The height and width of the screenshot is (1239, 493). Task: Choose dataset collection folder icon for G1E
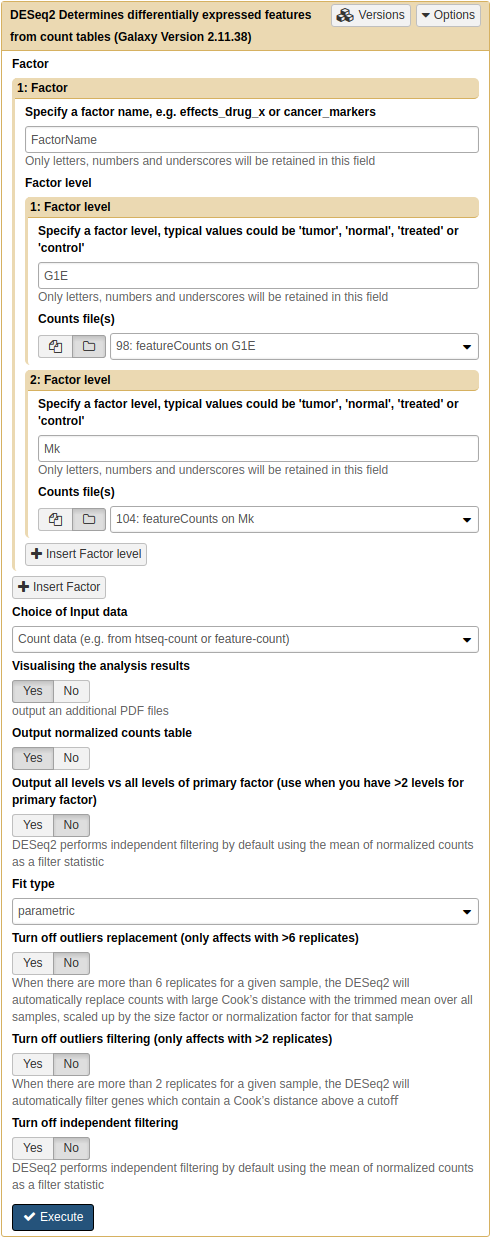[89, 346]
